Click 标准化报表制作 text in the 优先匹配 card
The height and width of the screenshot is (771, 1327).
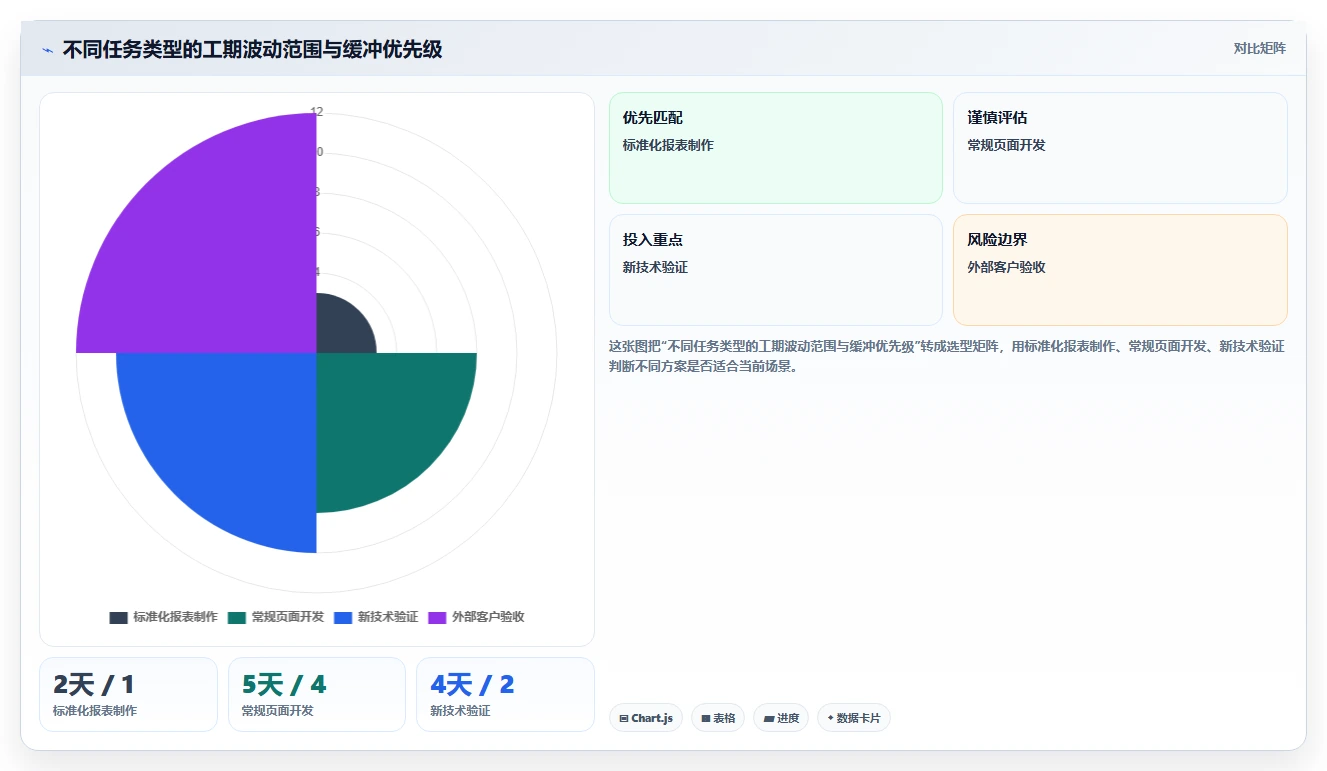point(668,145)
